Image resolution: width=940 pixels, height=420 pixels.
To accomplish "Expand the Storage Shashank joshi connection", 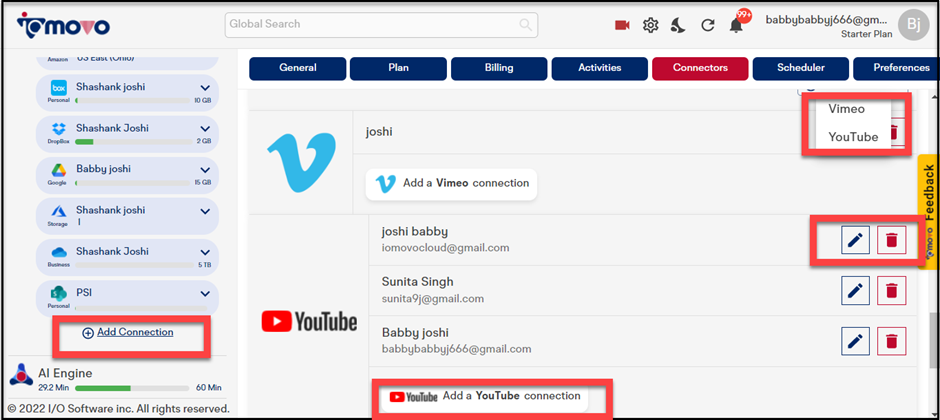I will [x=205, y=211].
